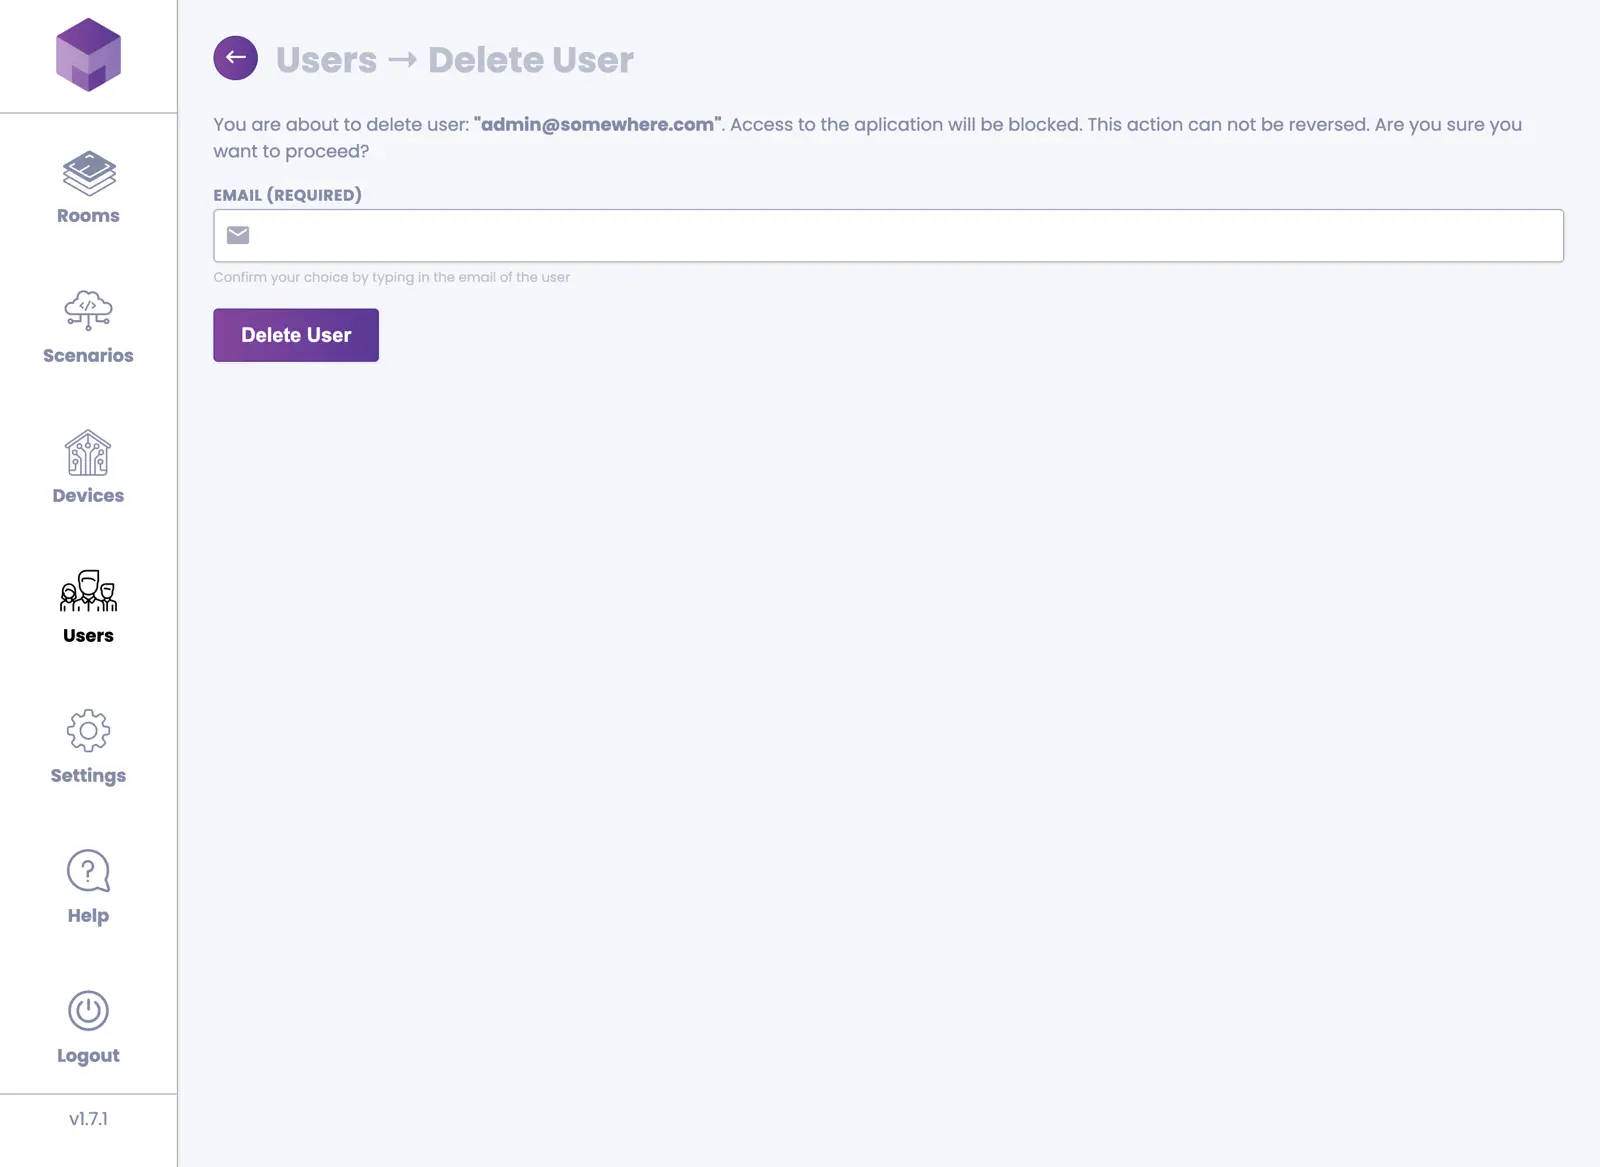Click the bold admin@somewhere.com email text
The image size is (1600, 1167).
[x=597, y=125]
